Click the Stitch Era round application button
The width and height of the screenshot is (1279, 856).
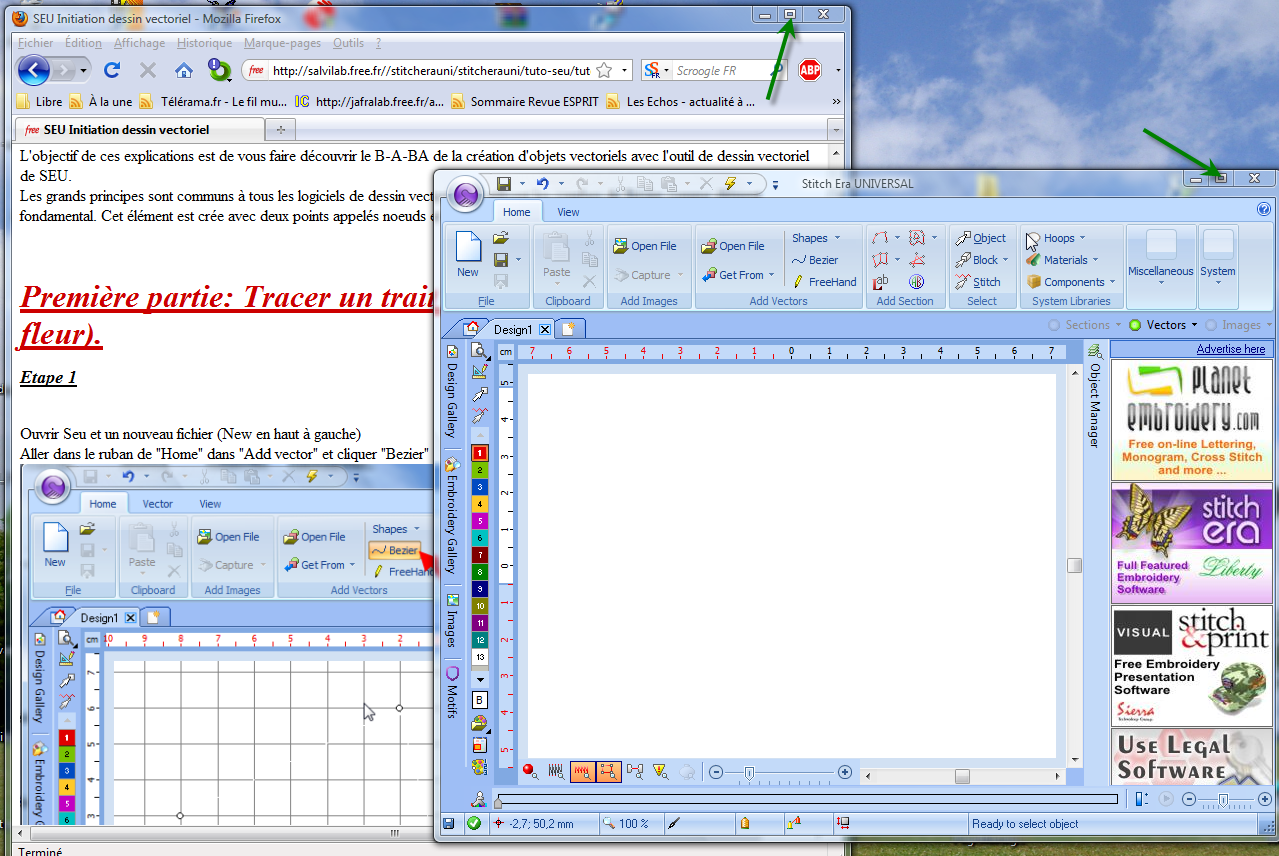coord(464,193)
